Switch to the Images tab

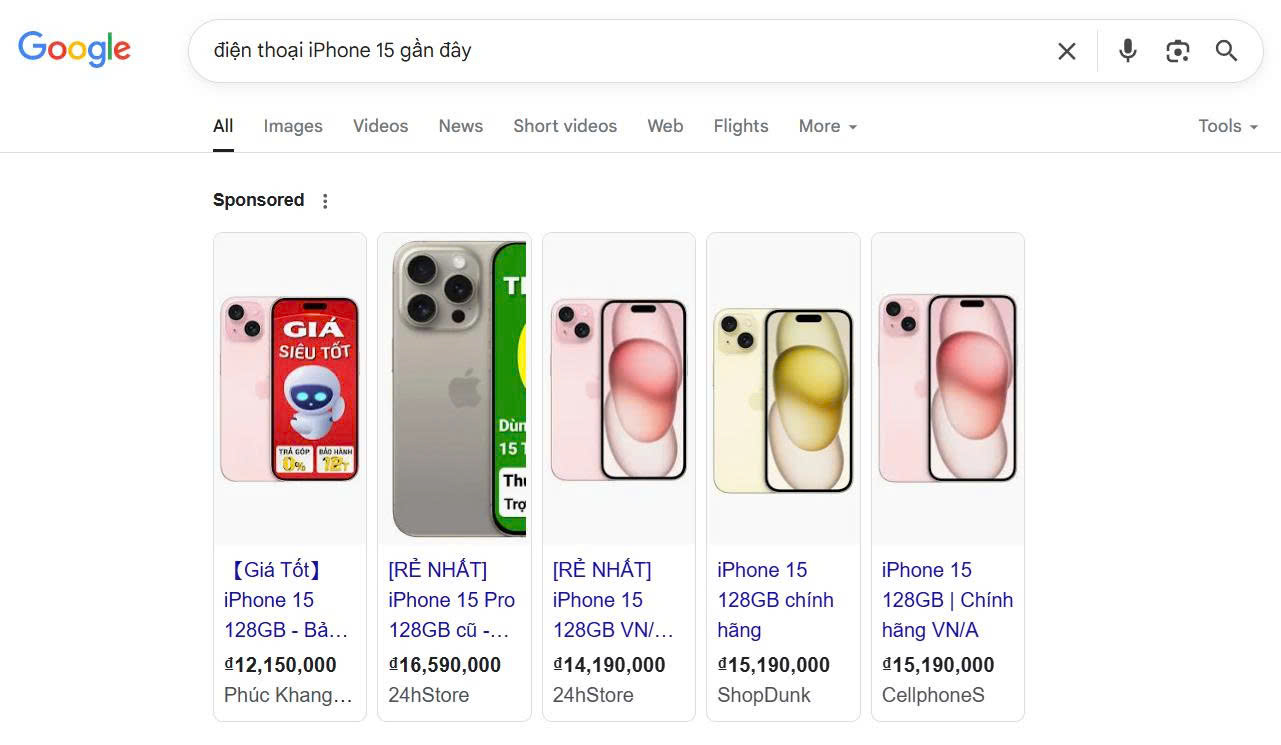pos(293,126)
